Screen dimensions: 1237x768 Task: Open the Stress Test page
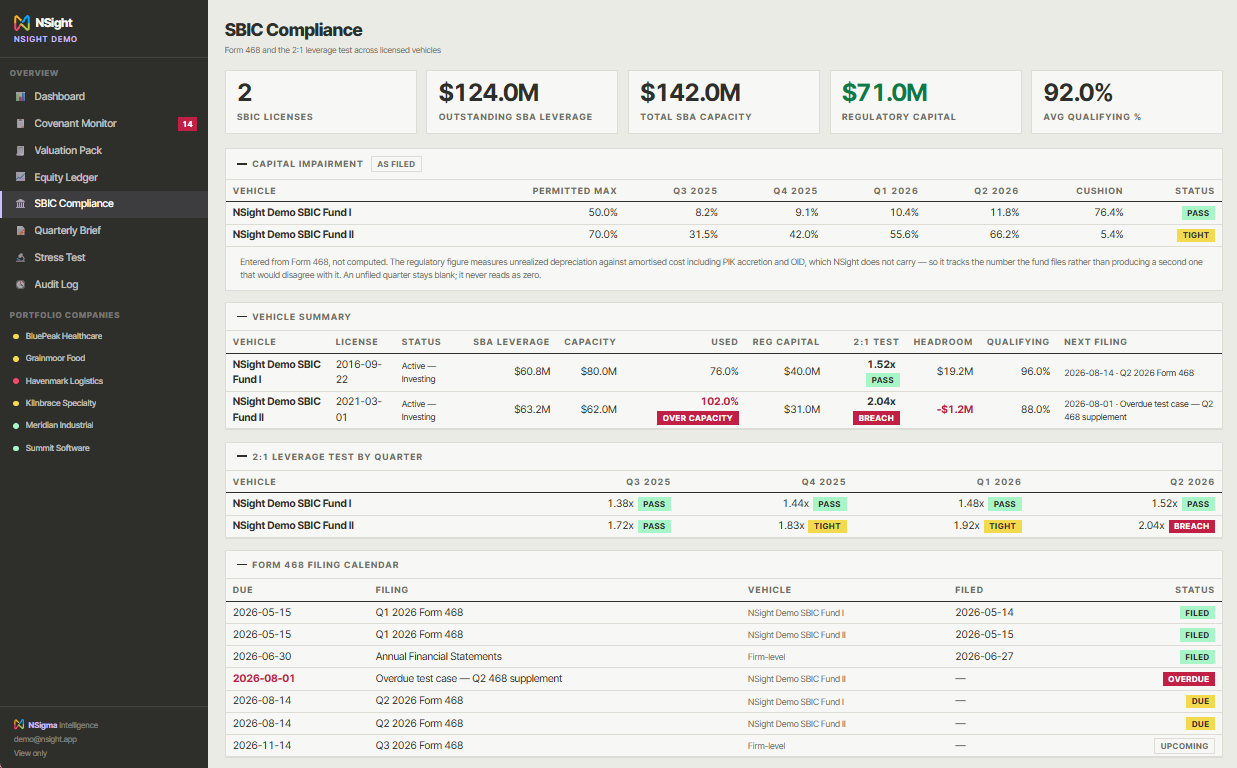[x=104, y=258]
